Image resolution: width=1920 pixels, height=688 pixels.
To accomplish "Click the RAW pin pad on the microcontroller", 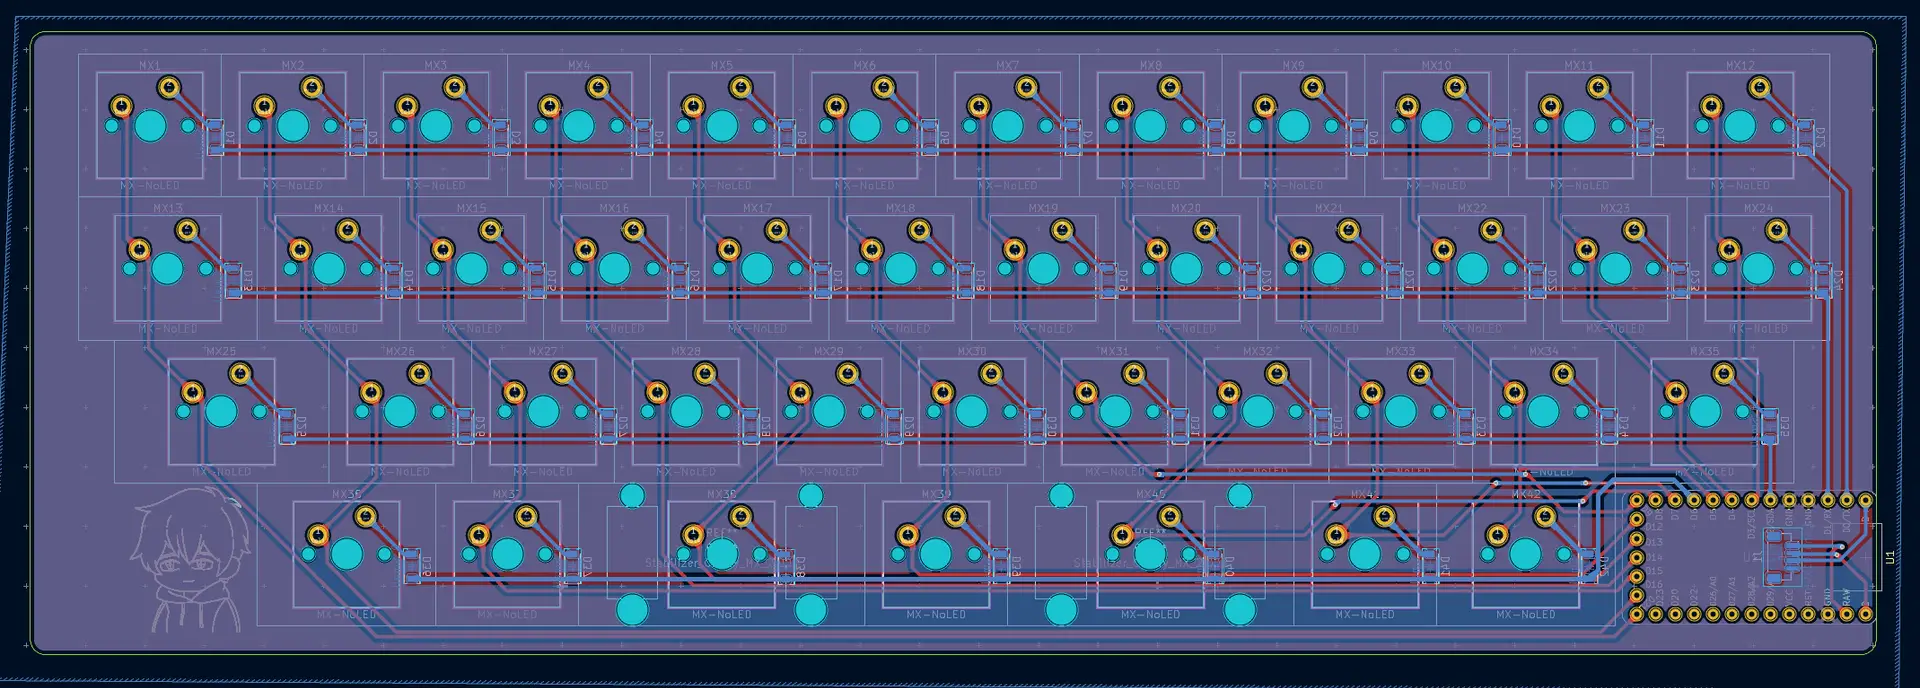I will 1847,615.
